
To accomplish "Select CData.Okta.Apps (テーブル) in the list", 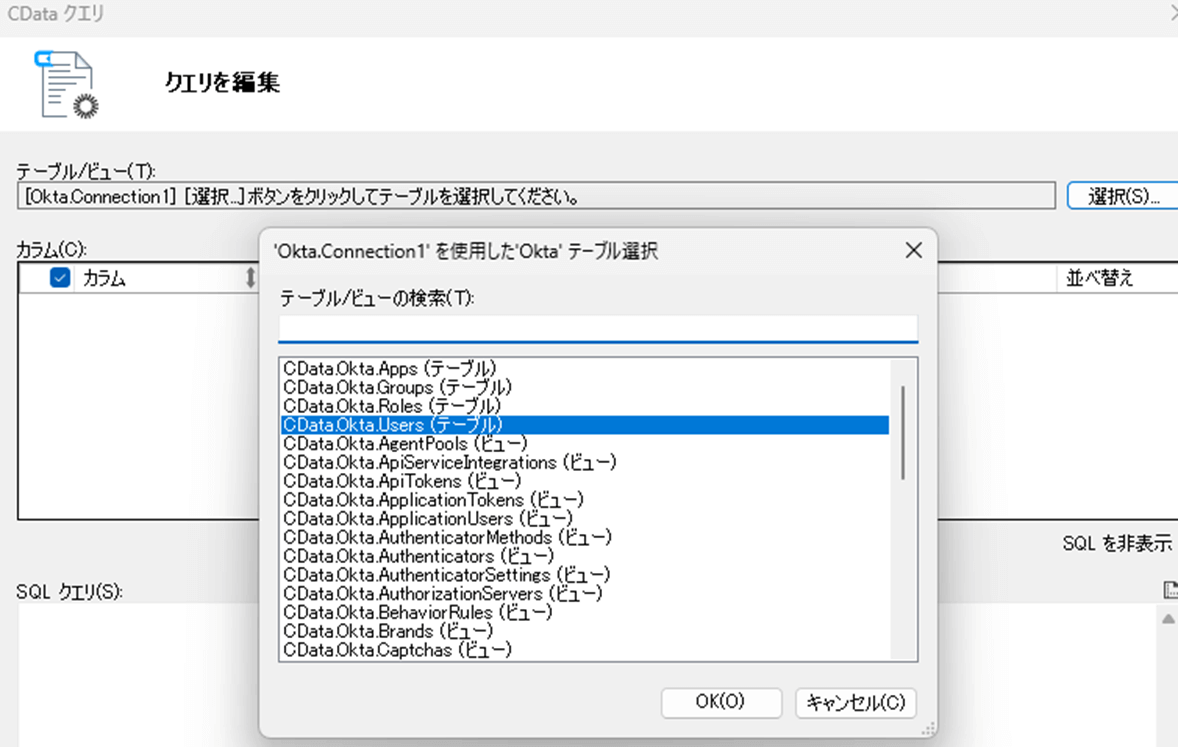I will click(x=389, y=369).
